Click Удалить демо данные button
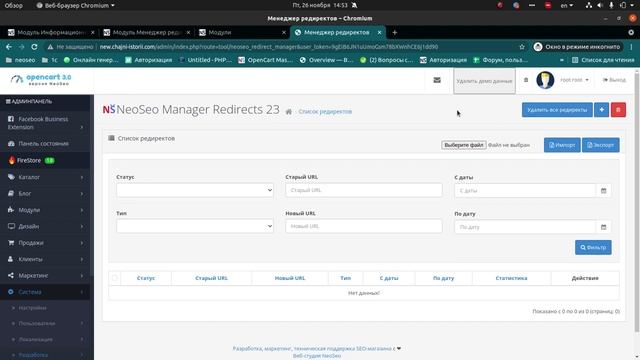 (484, 81)
